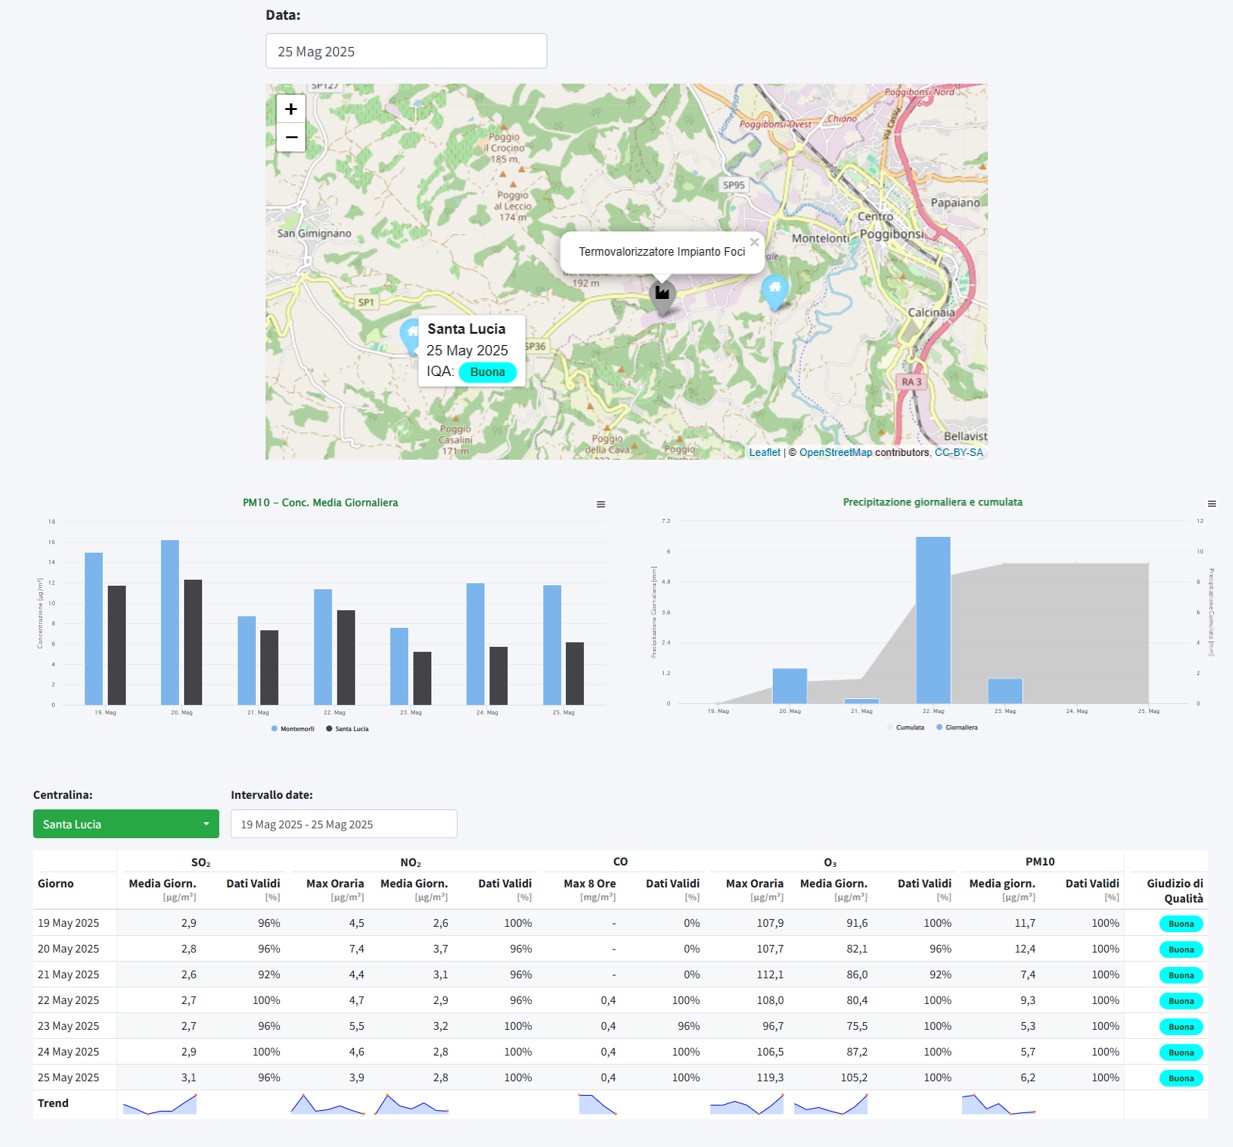Open the Leaflet attribution link
Viewport: 1233px width, 1147px height.
coord(765,453)
